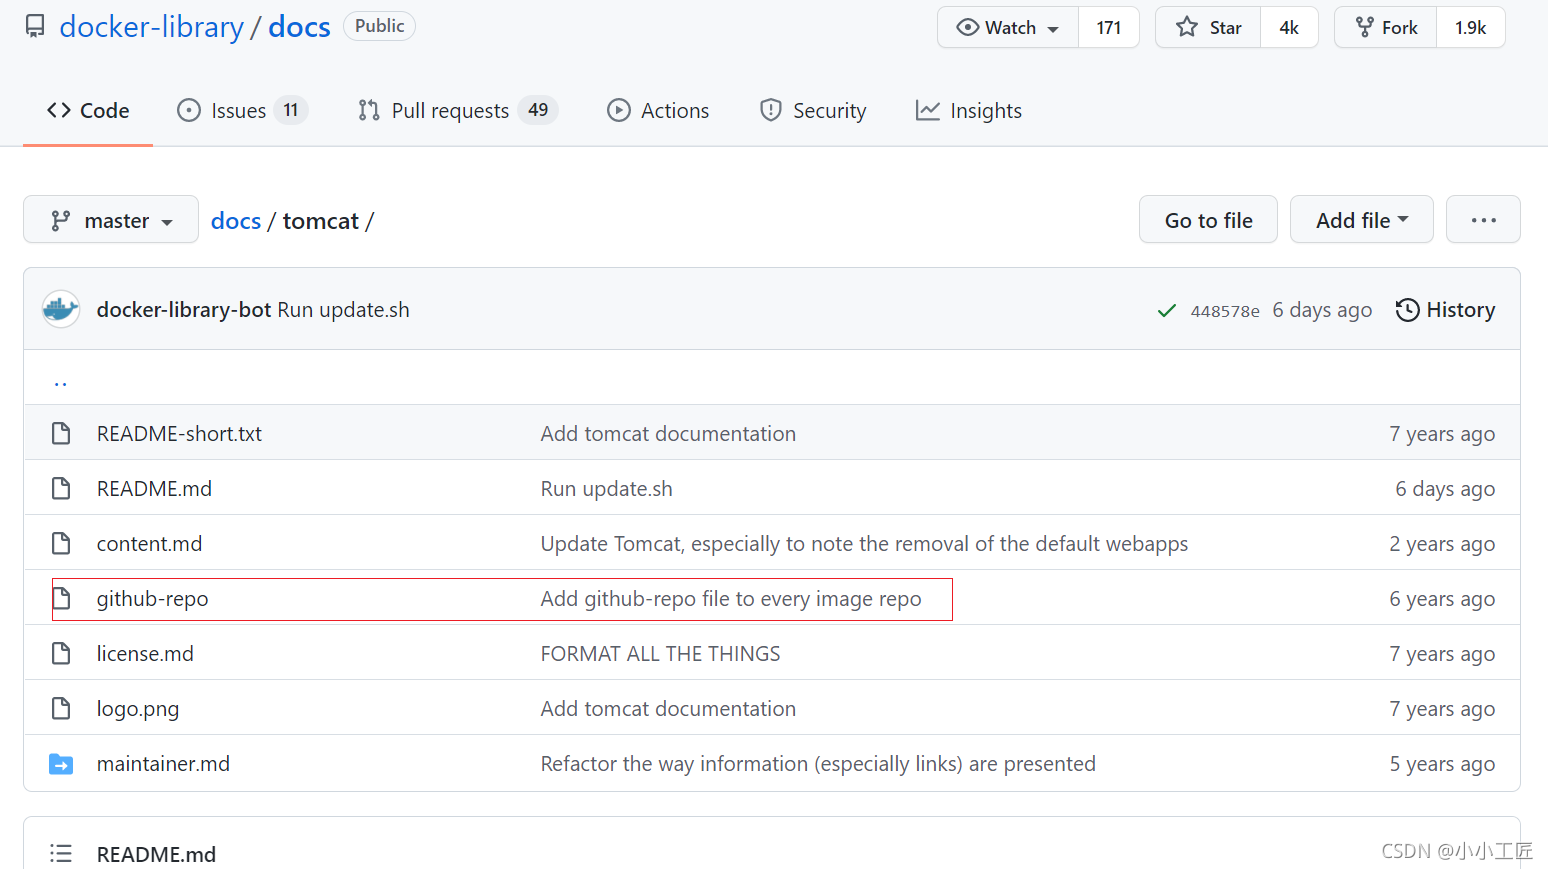Switch to the Code tab
The width and height of the screenshot is (1548, 869).
pyautogui.click(x=87, y=110)
